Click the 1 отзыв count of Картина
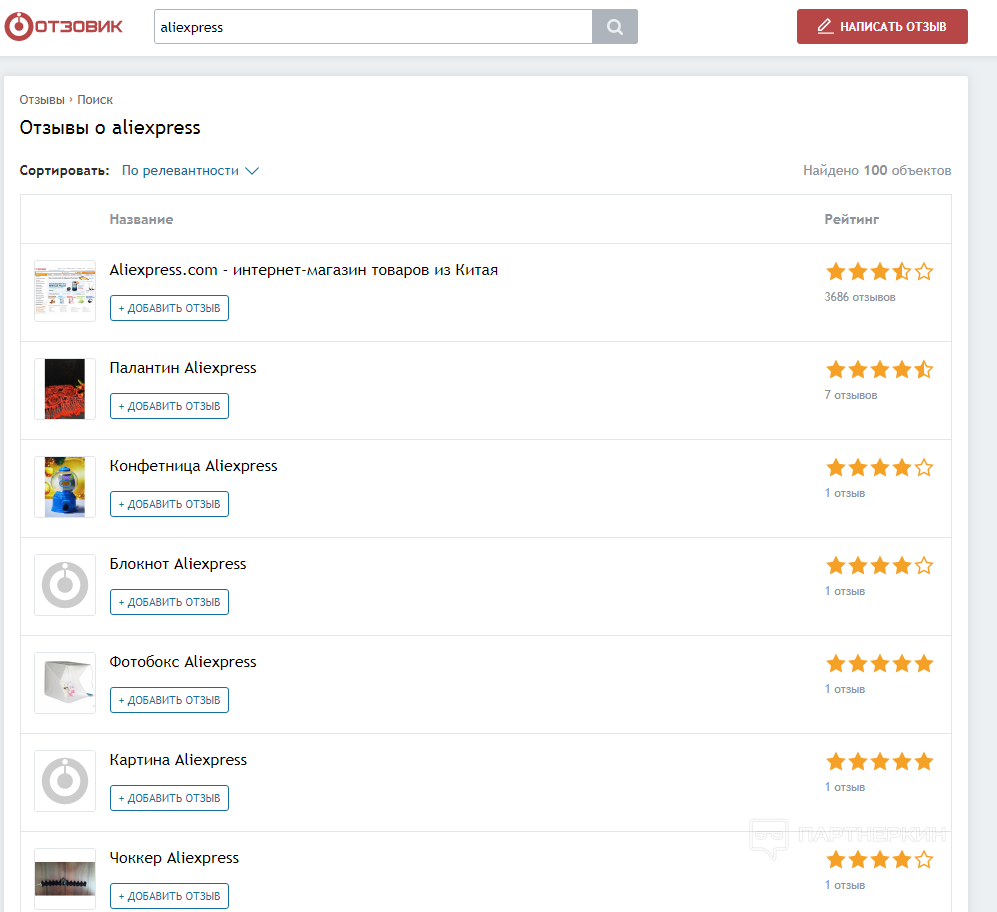This screenshot has width=997, height=912. (844, 787)
